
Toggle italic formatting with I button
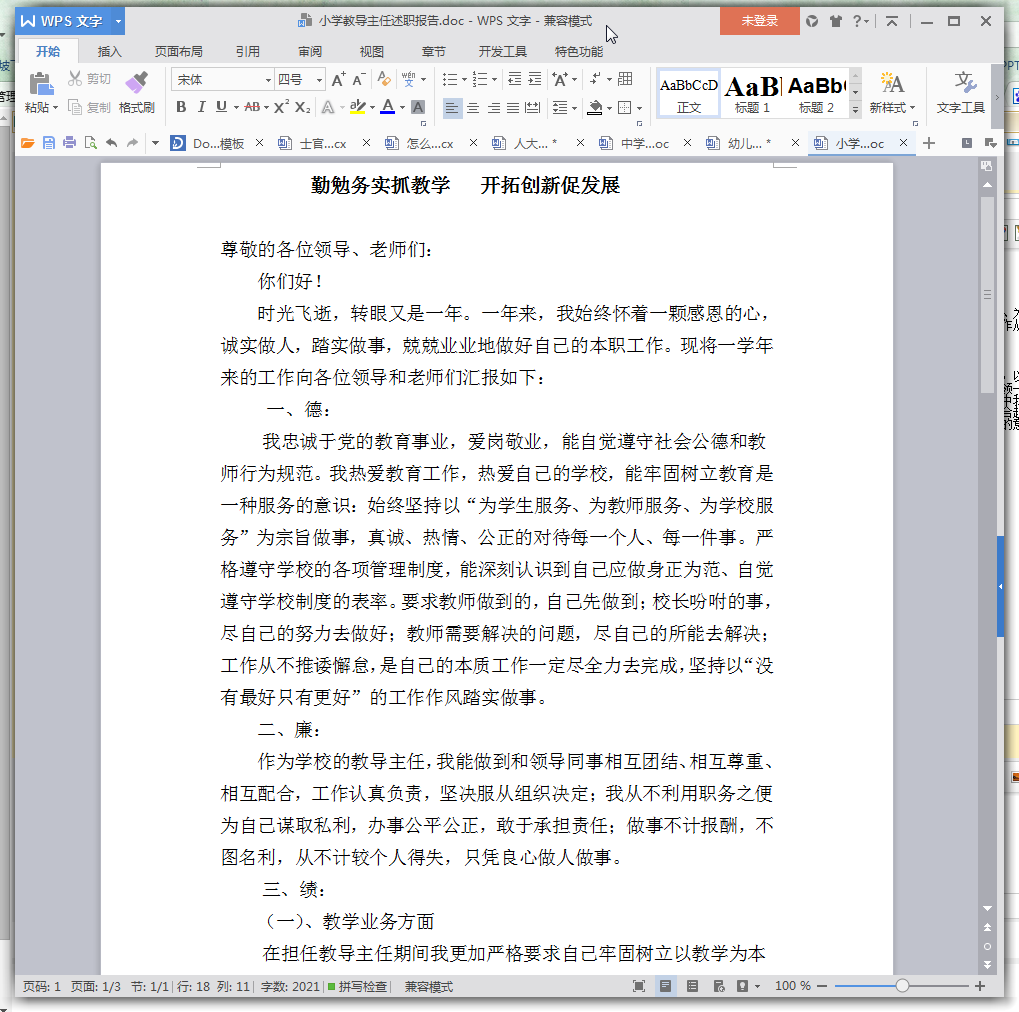click(201, 107)
